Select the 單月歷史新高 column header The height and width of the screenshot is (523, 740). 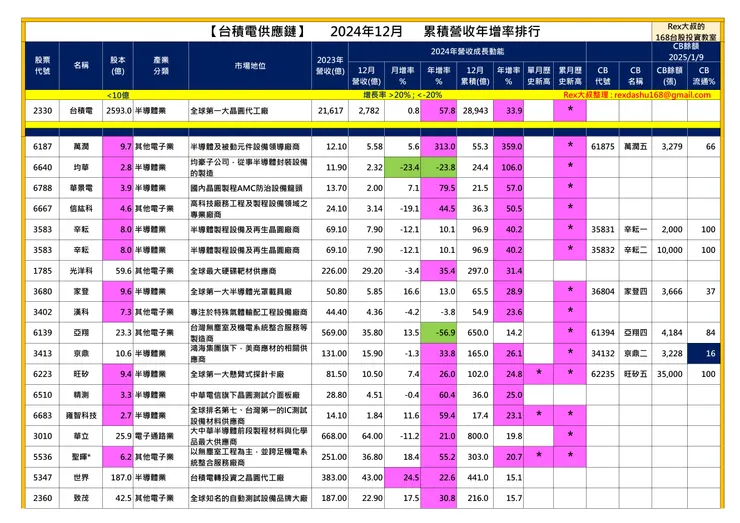(x=538, y=76)
